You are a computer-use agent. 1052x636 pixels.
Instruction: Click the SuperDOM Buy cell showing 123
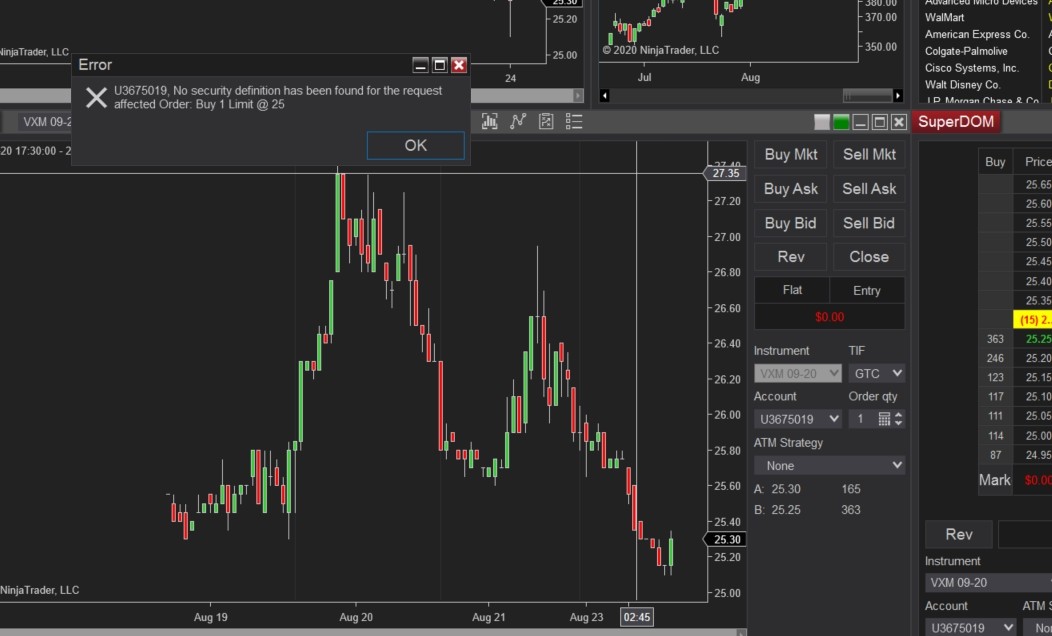(996, 378)
